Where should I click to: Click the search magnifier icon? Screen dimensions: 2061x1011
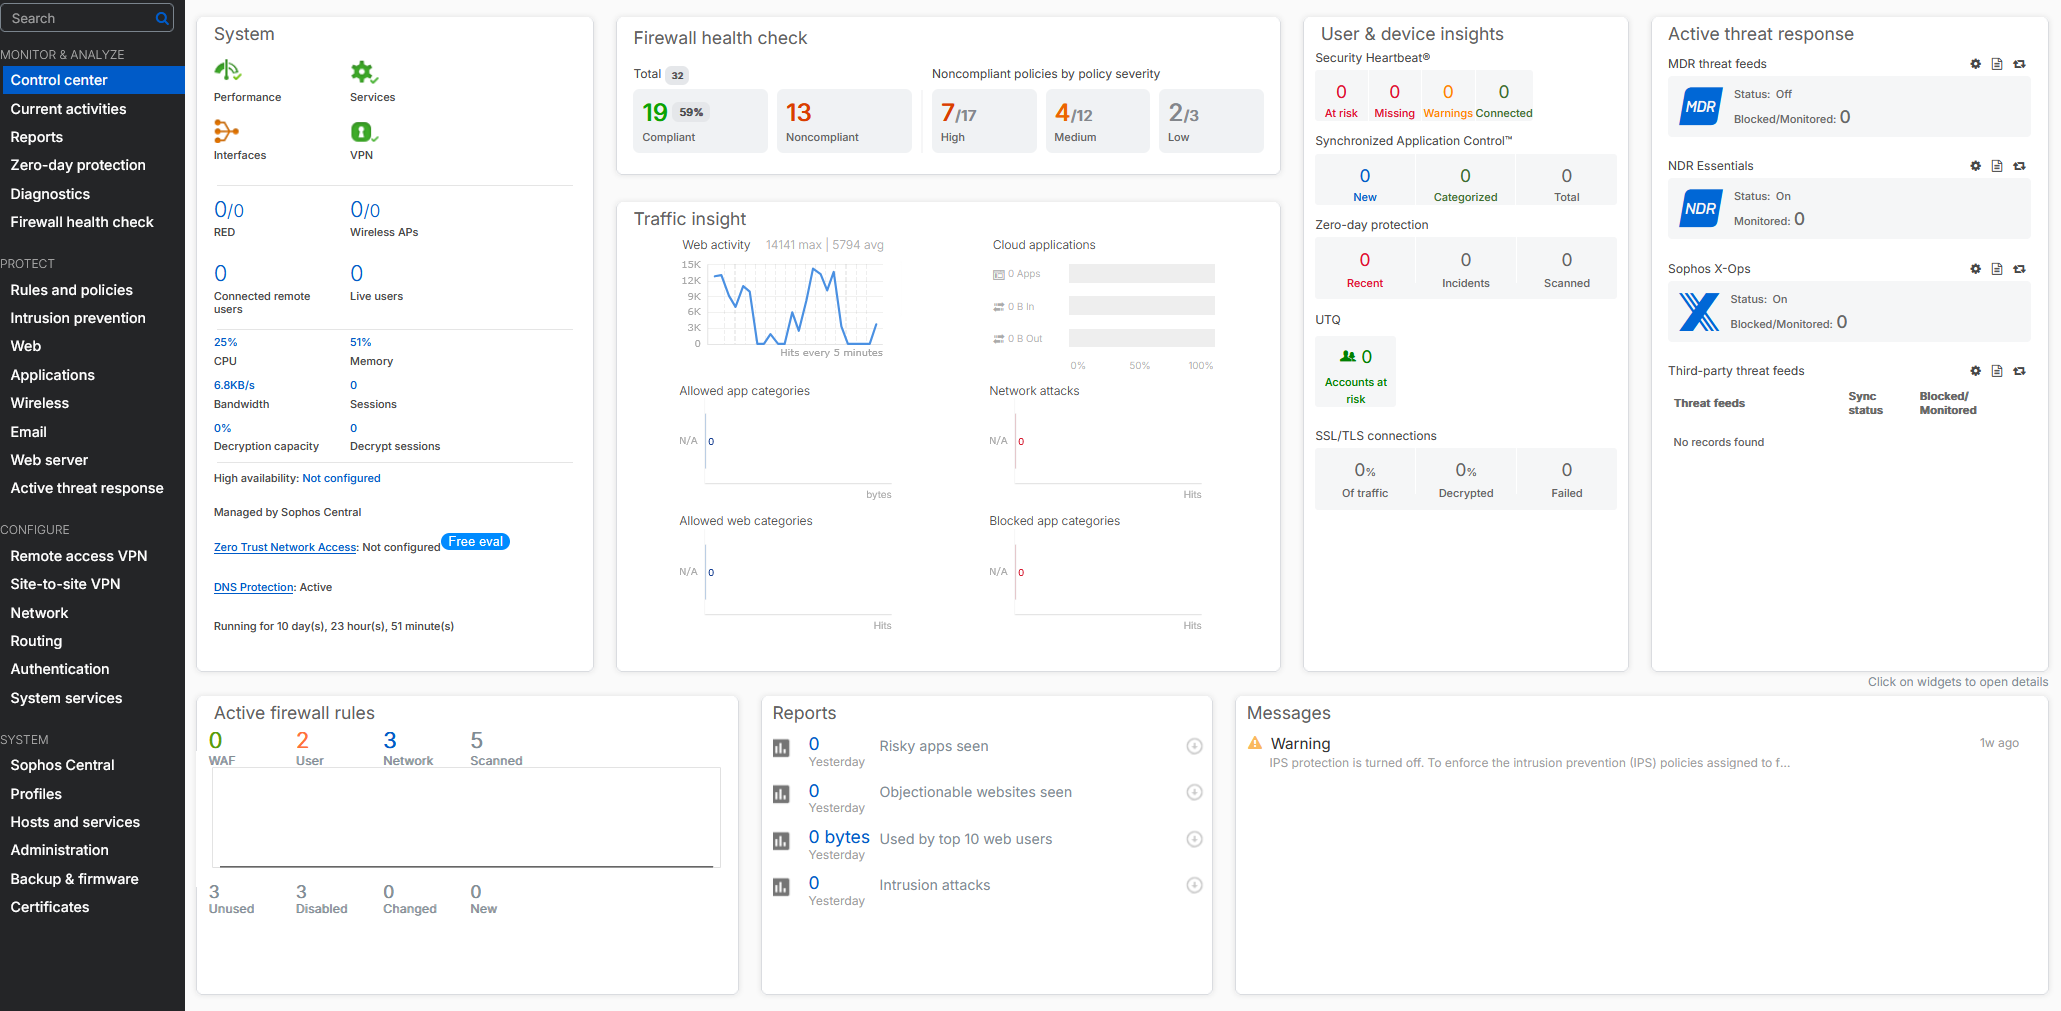(162, 18)
